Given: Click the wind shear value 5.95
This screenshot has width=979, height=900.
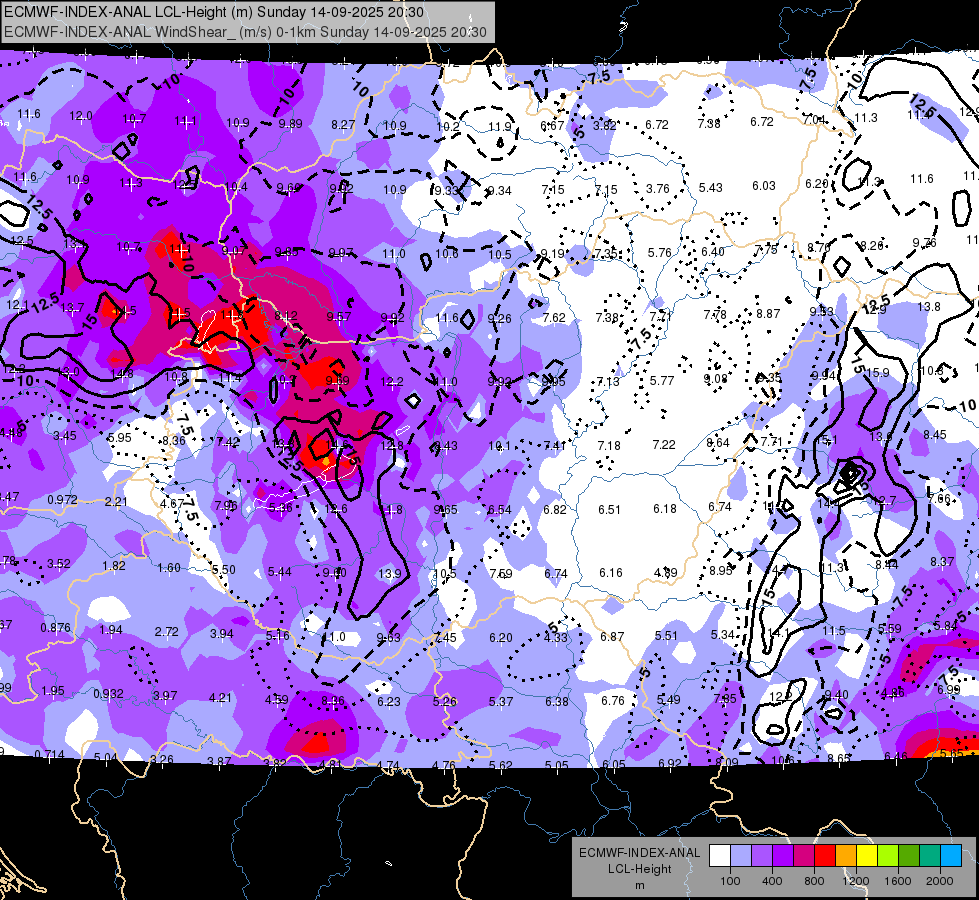Looking at the screenshot, I should 119,438.
